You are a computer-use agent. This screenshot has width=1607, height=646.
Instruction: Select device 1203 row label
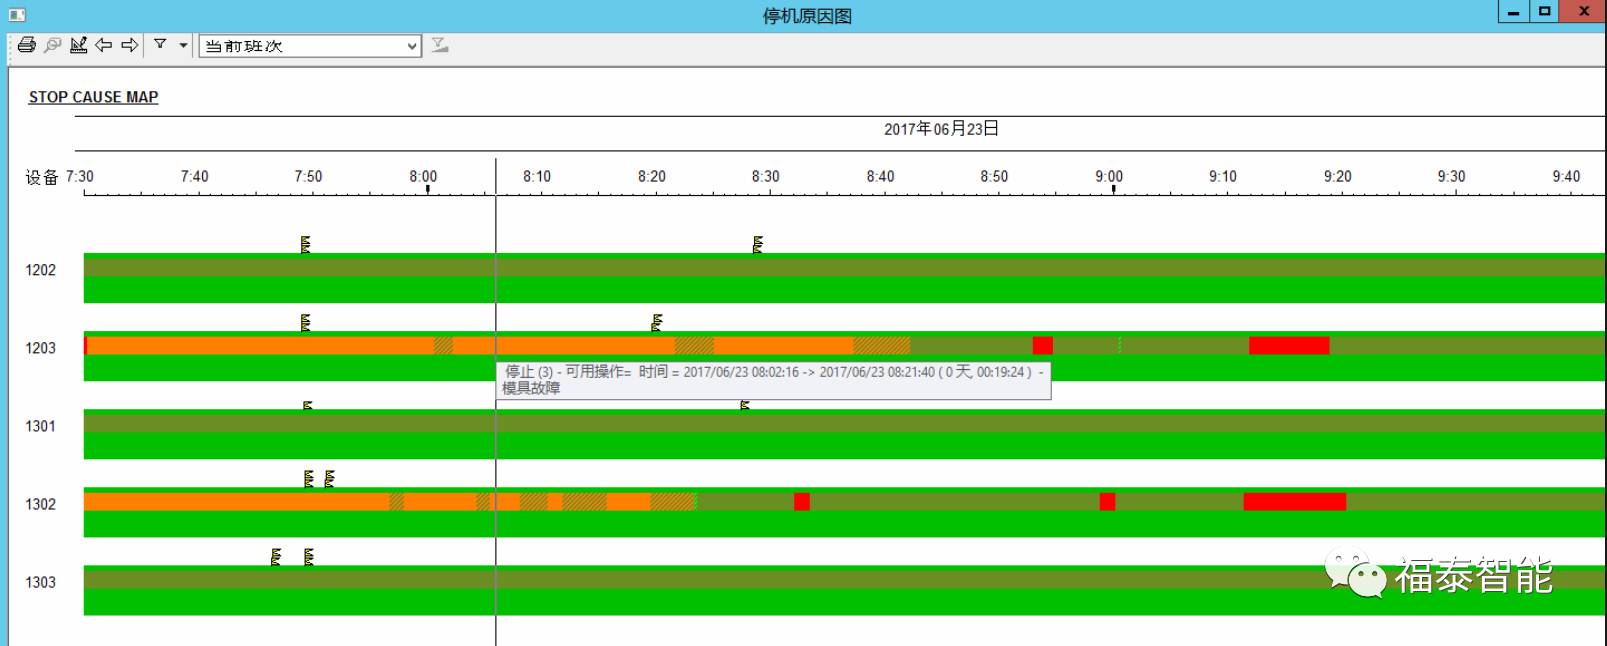(41, 348)
